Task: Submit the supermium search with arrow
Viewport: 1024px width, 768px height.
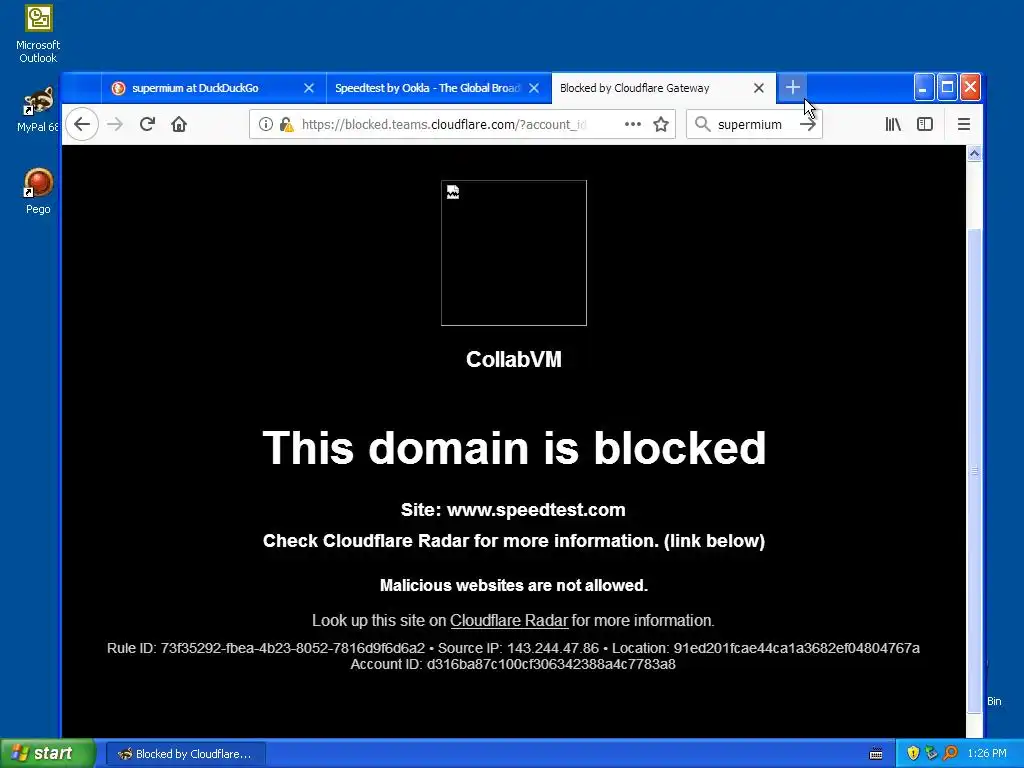Action: [808, 124]
